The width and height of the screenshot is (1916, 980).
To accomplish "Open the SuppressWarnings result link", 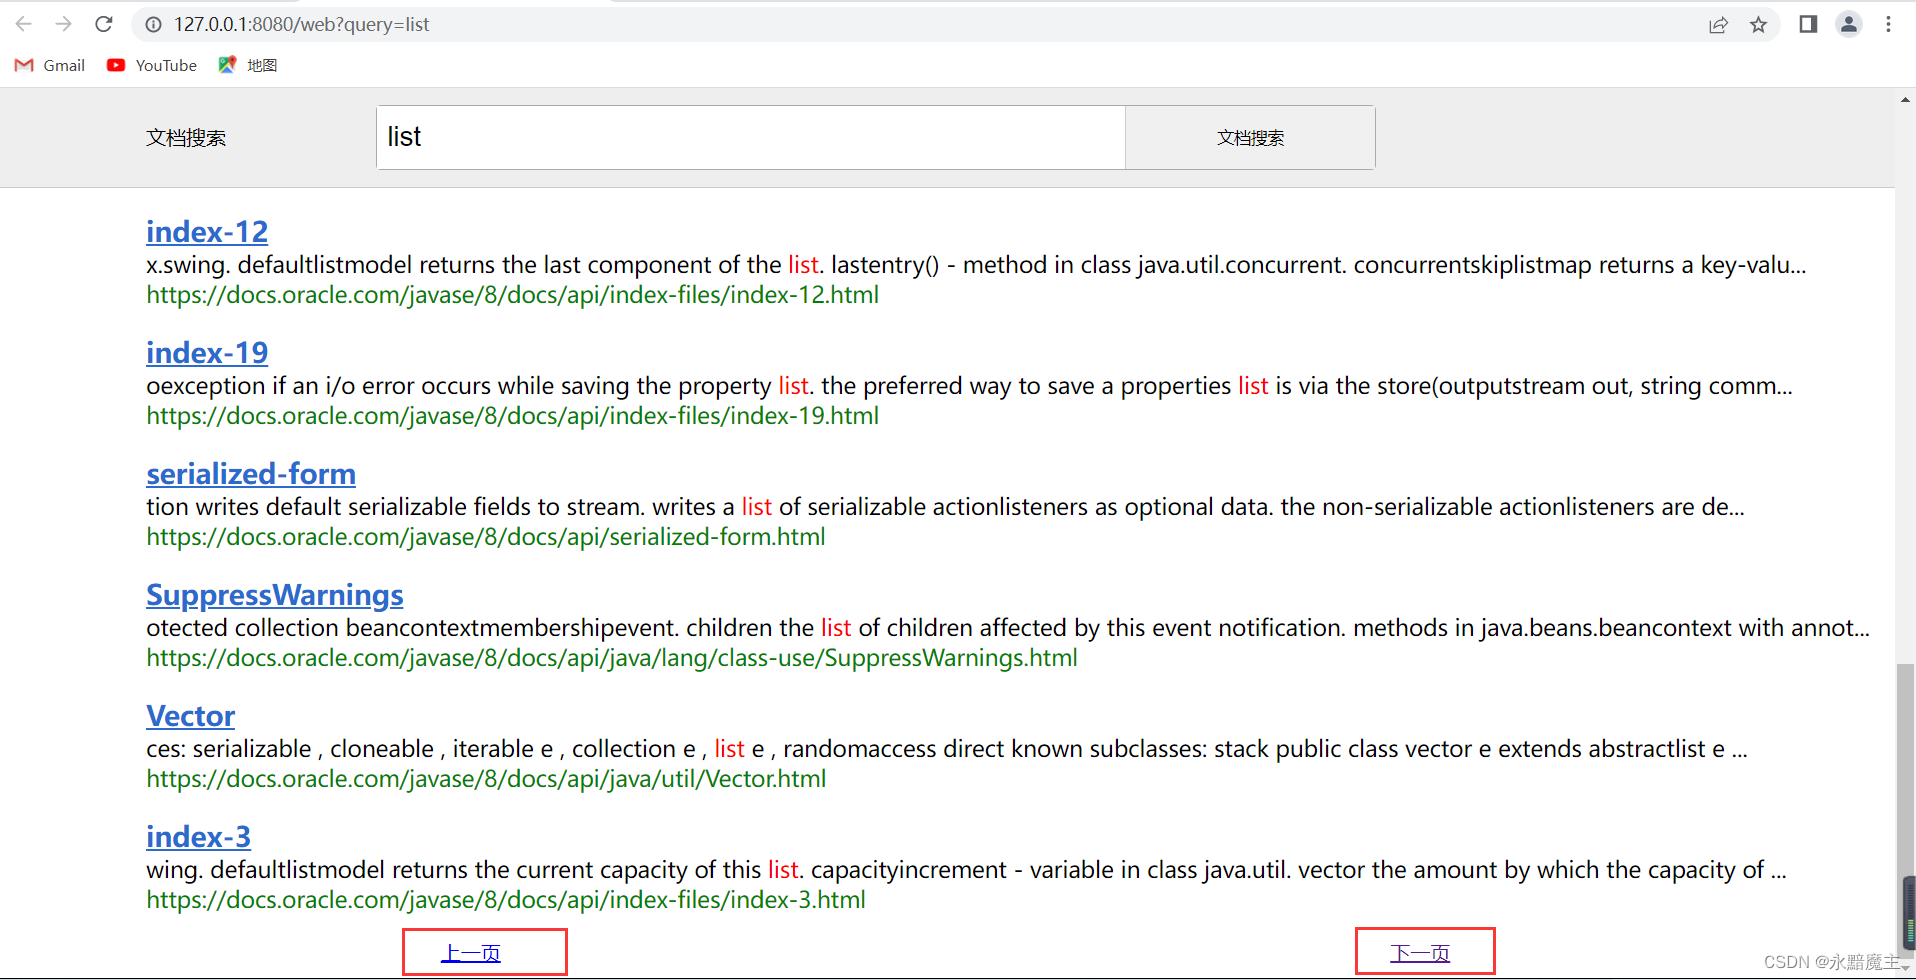I will click(275, 595).
